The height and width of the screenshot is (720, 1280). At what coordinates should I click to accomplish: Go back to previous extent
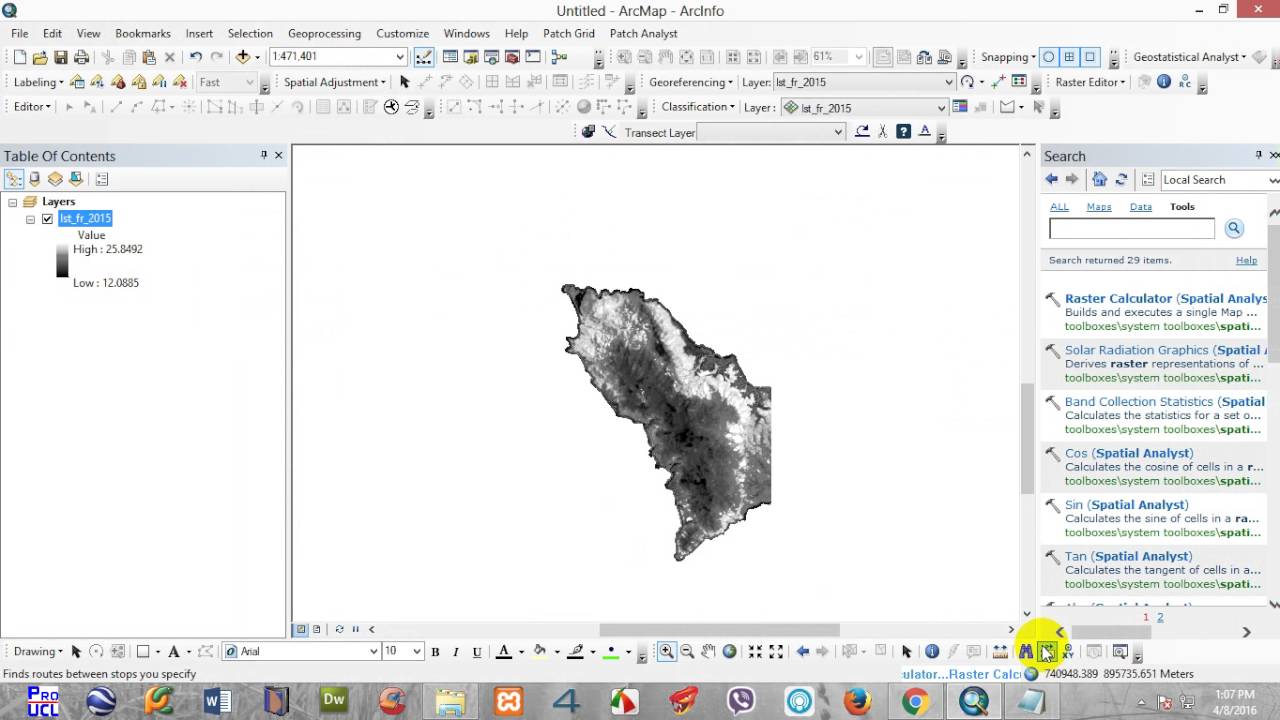[x=802, y=651]
